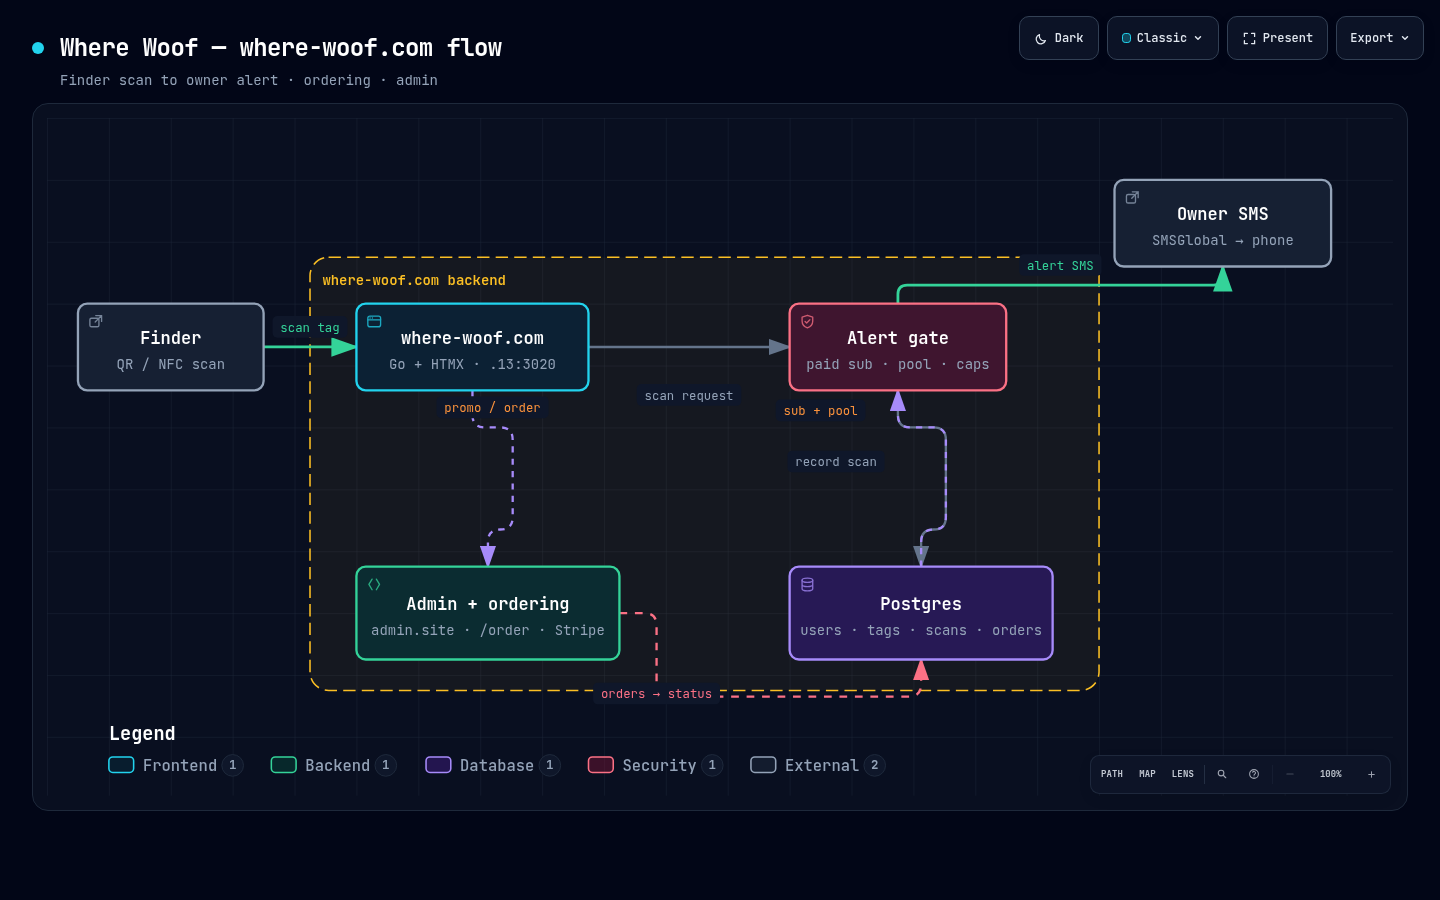The width and height of the screenshot is (1440, 900).
Task: Click the zoom-out minus icon
Action: click(x=1290, y=774)
